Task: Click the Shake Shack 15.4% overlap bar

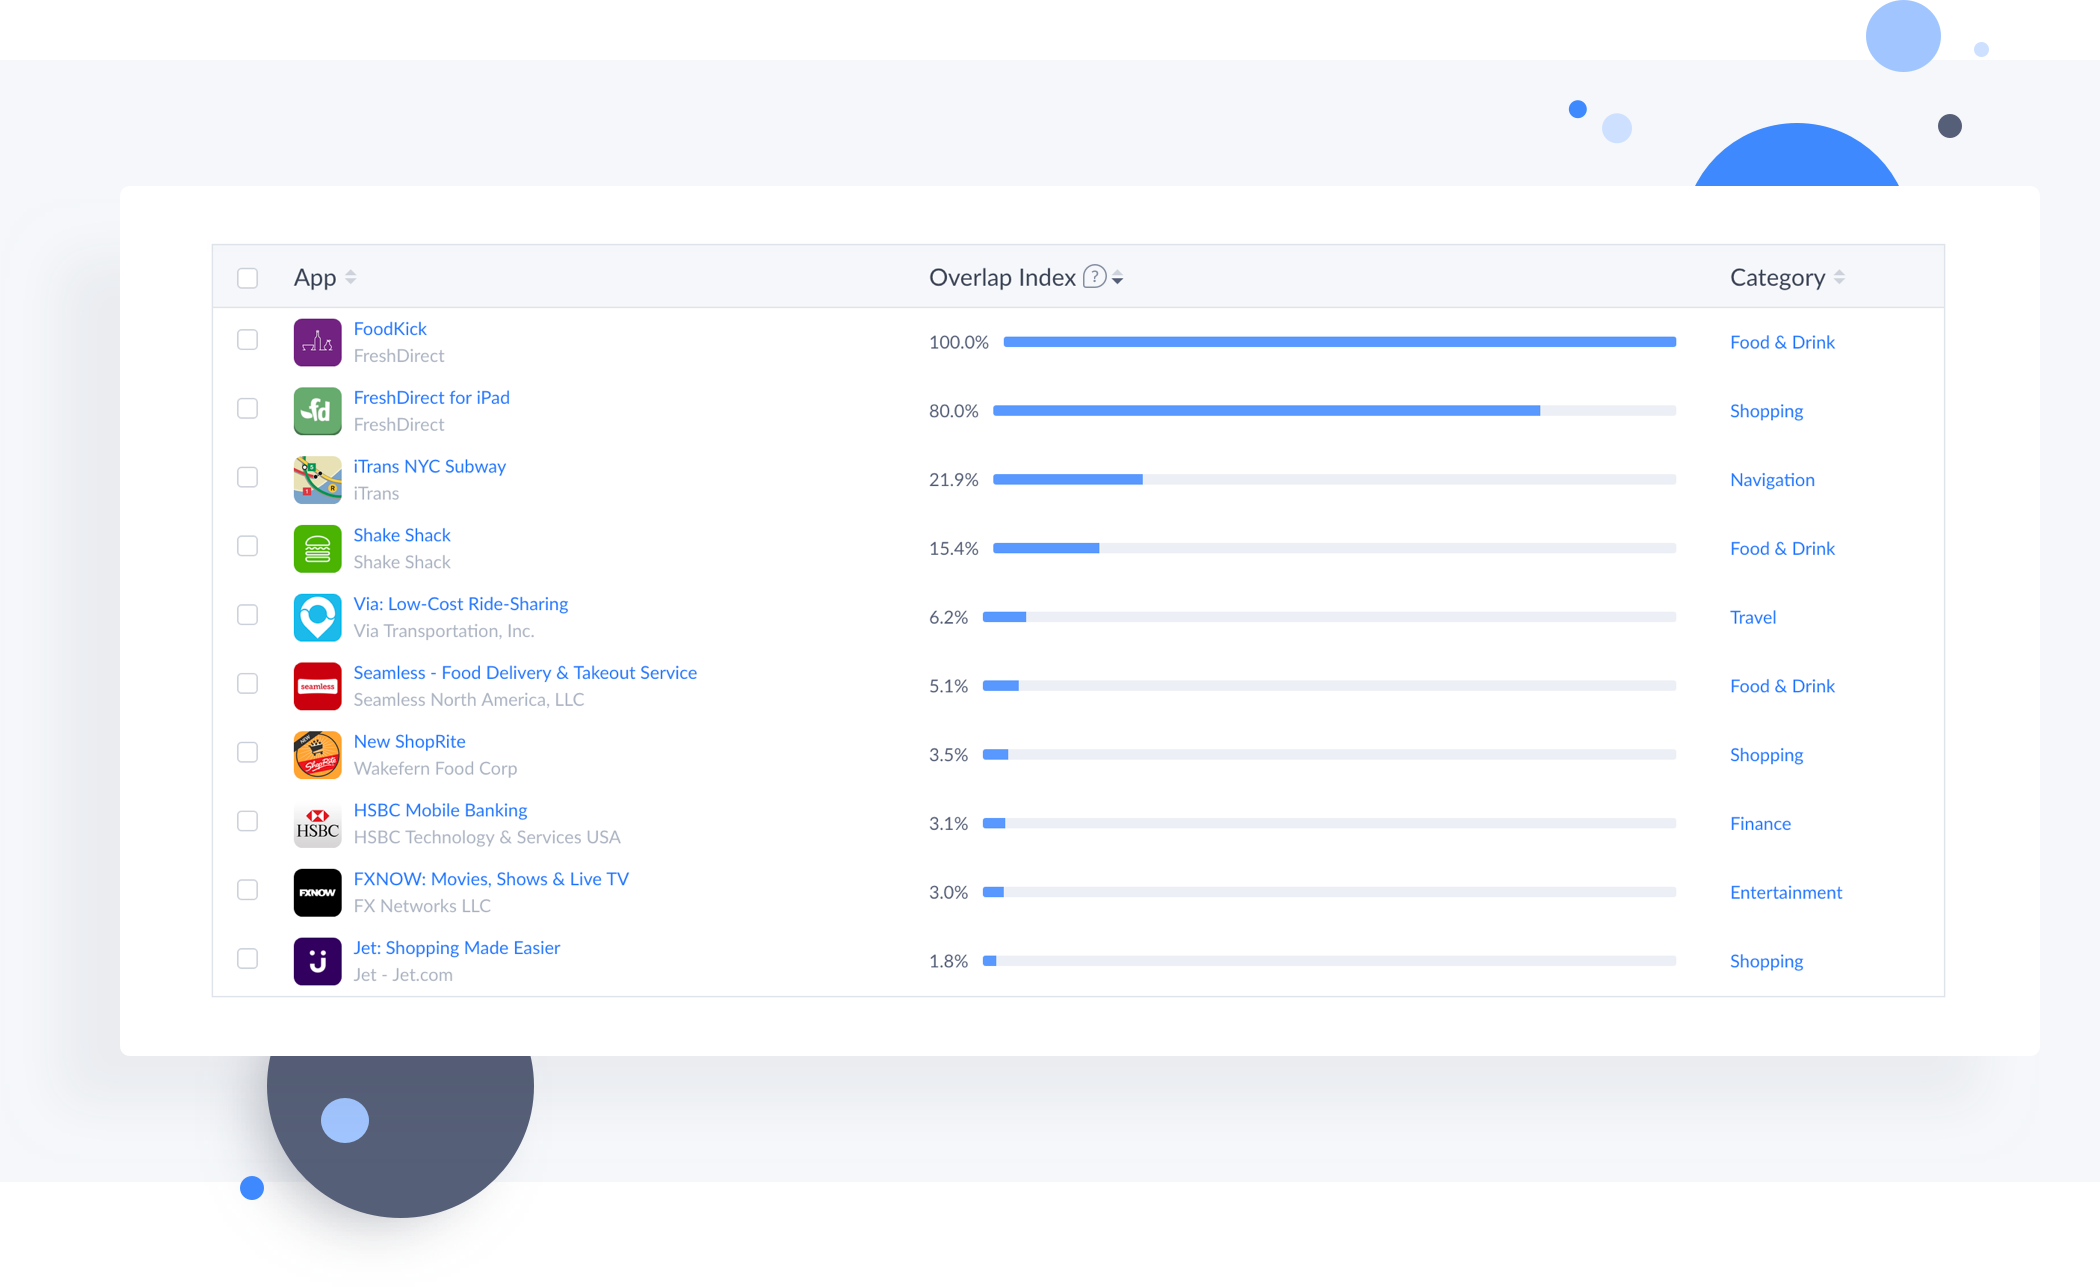Action: click(1334, 549)
